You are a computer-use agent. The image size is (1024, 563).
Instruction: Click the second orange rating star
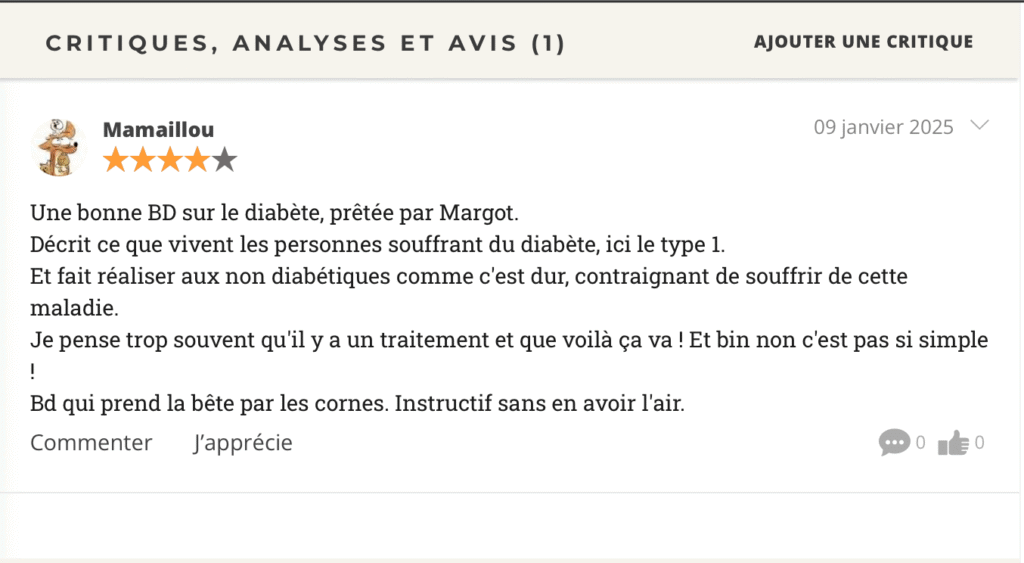tap(143, 160)
